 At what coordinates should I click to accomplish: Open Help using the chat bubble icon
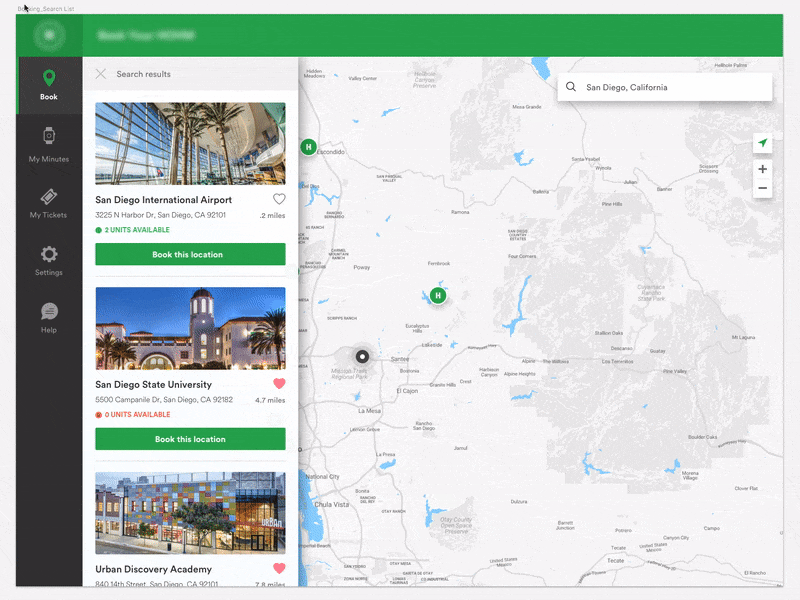(48, 311)
